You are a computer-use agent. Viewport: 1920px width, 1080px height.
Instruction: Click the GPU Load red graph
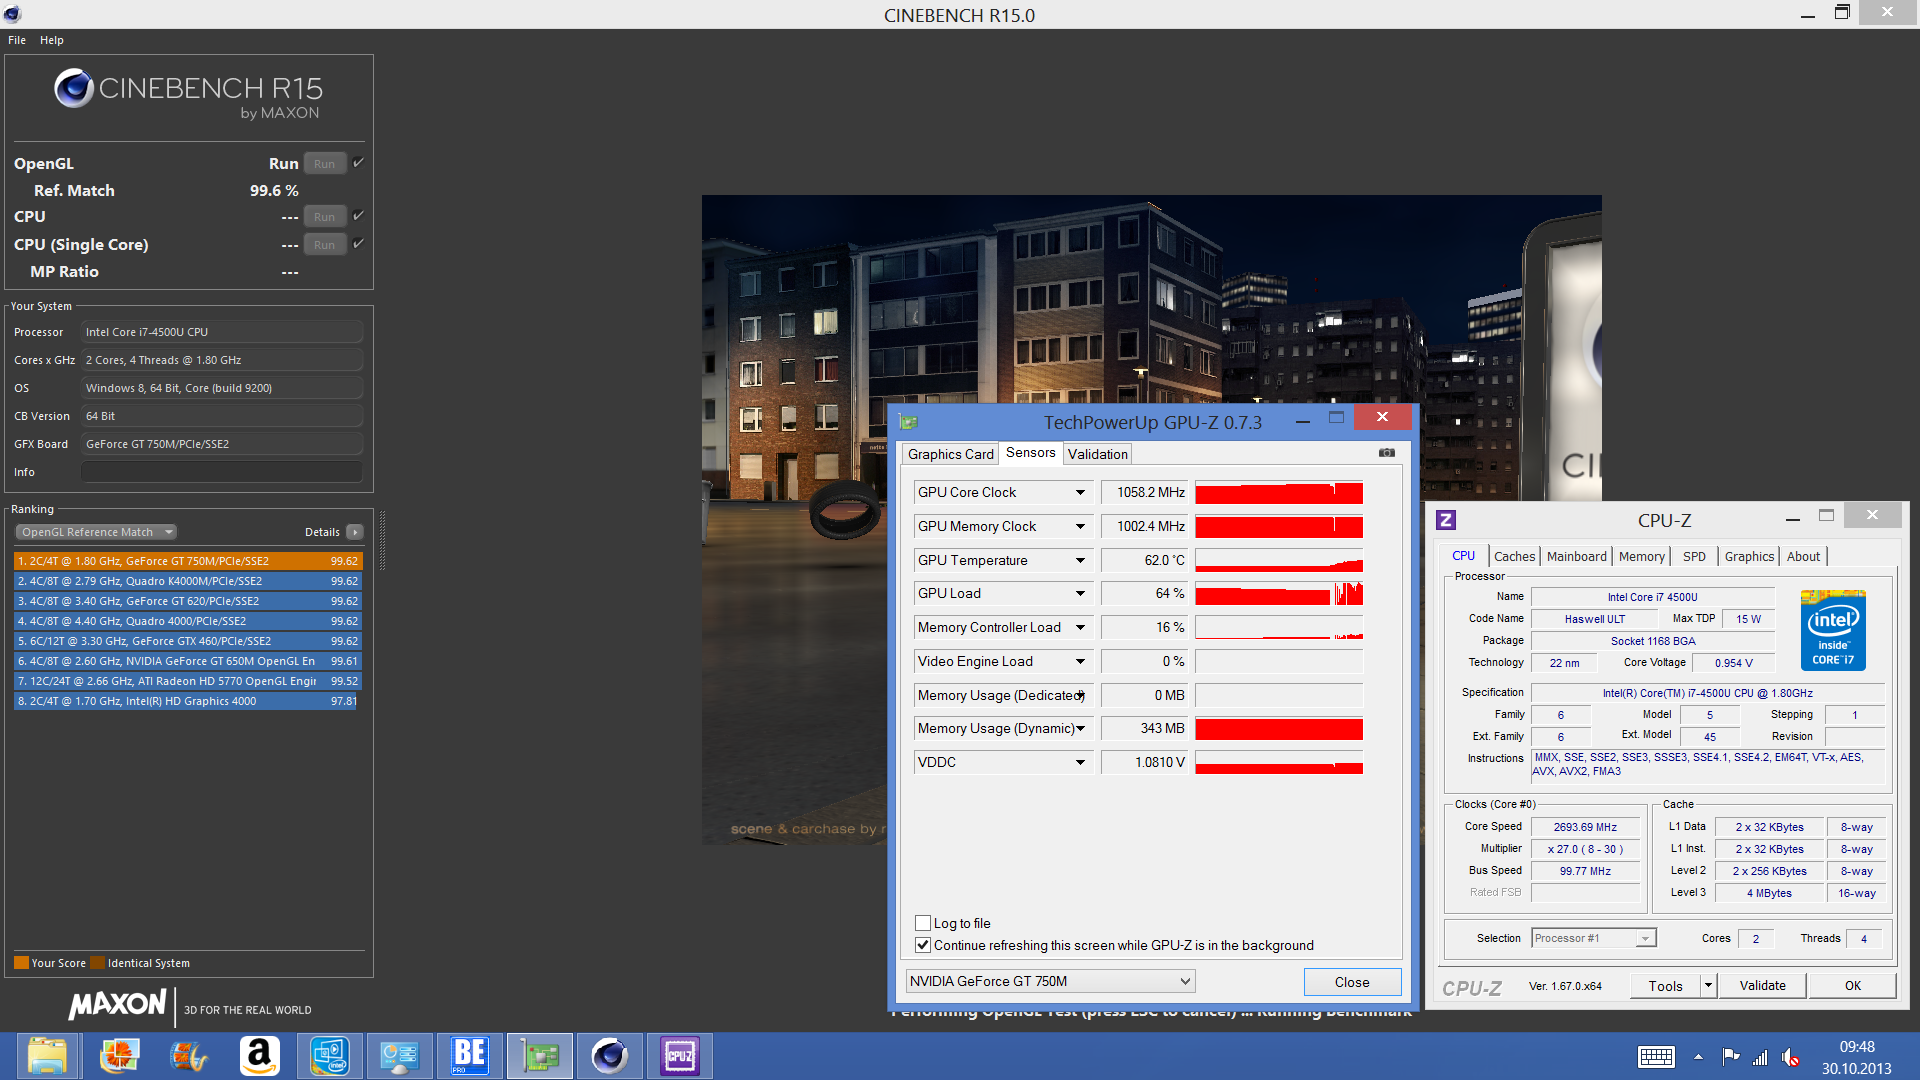pos(1279,594)
